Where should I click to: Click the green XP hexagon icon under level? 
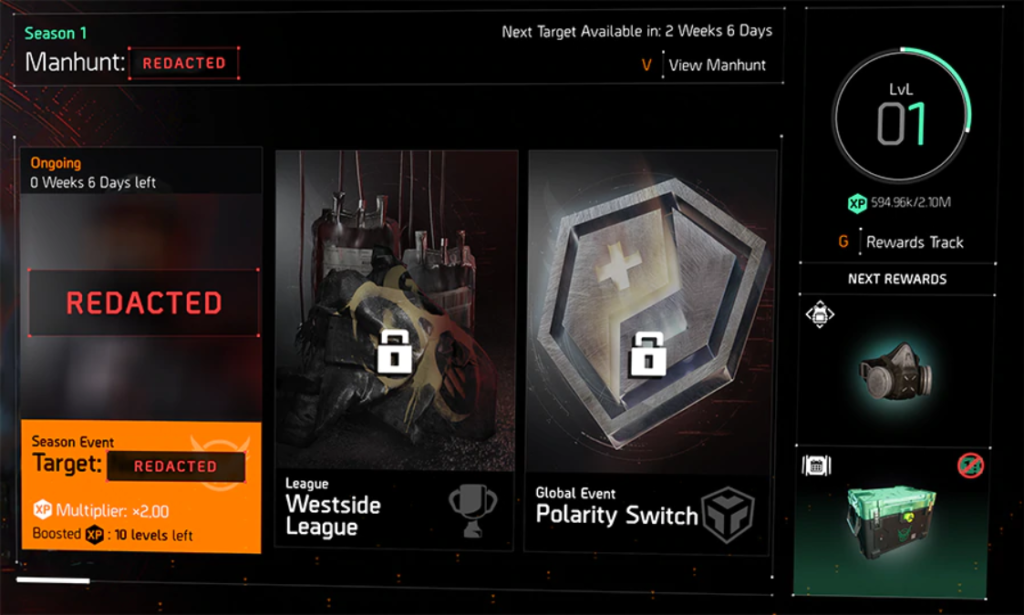tap(857, 204)
